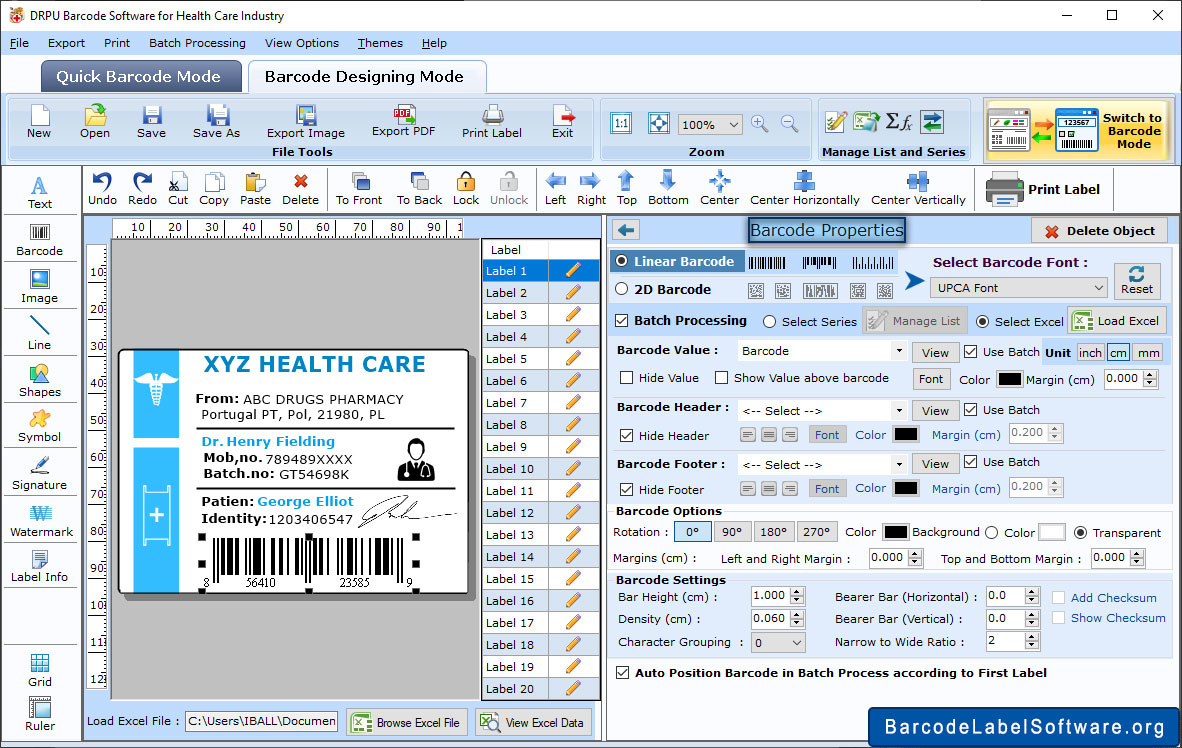Open Label Info
This screenshot has height=748, width=1182.
39,566
